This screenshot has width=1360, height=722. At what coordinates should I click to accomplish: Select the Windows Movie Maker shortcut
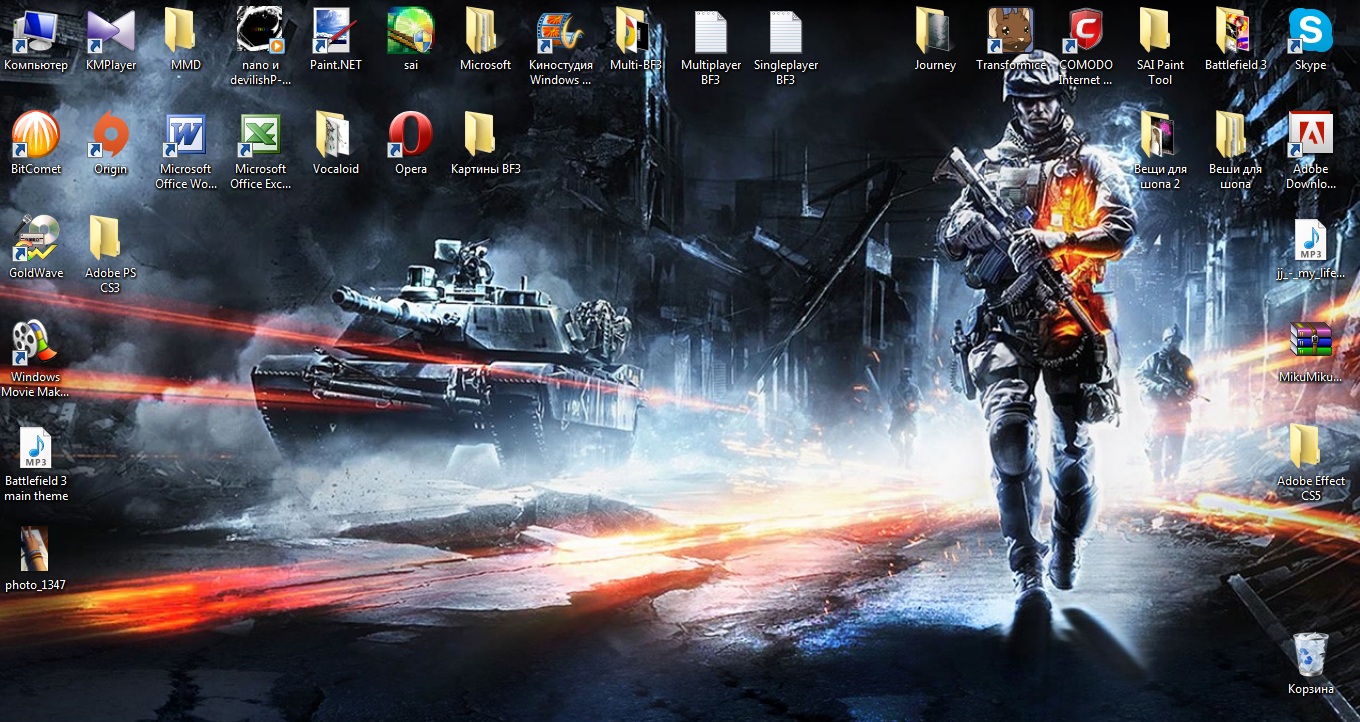coord(36,343)
